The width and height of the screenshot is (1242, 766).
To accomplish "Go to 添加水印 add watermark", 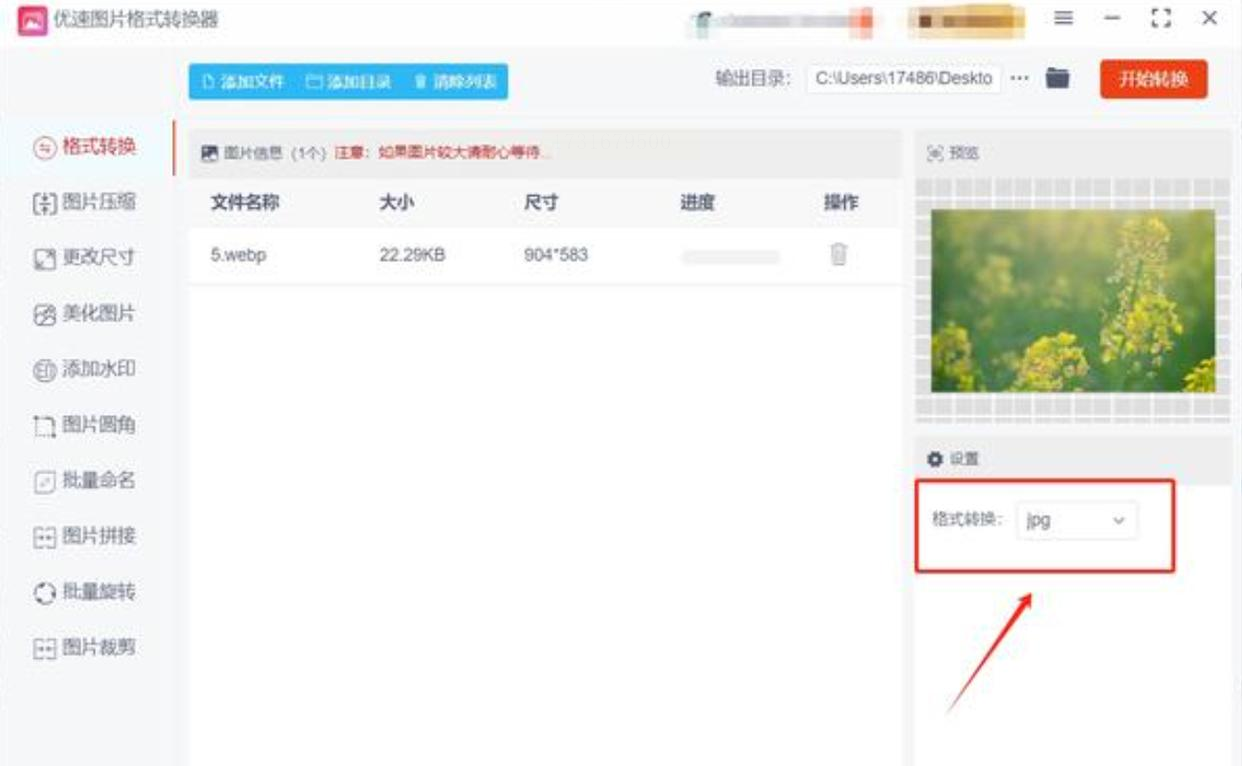I will 86,370.
